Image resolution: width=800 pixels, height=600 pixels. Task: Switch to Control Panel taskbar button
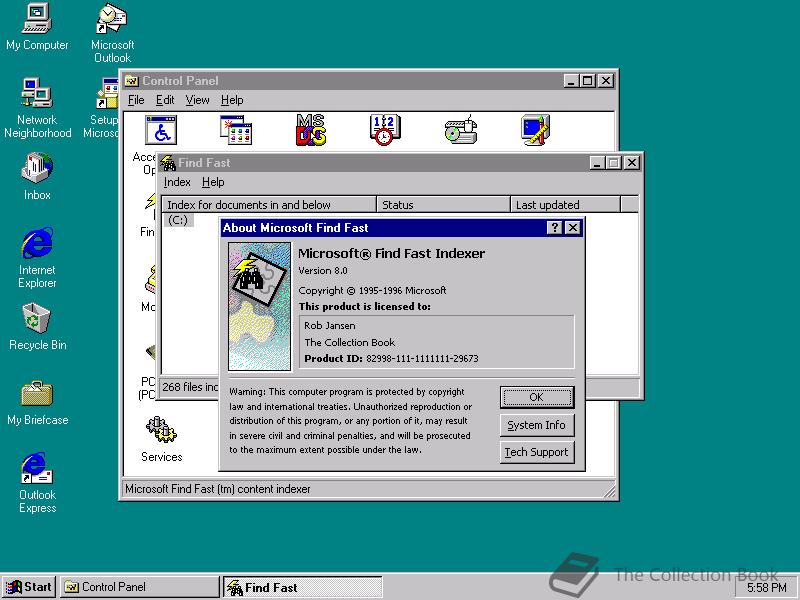pyautogui.click(x=139, y=587)
